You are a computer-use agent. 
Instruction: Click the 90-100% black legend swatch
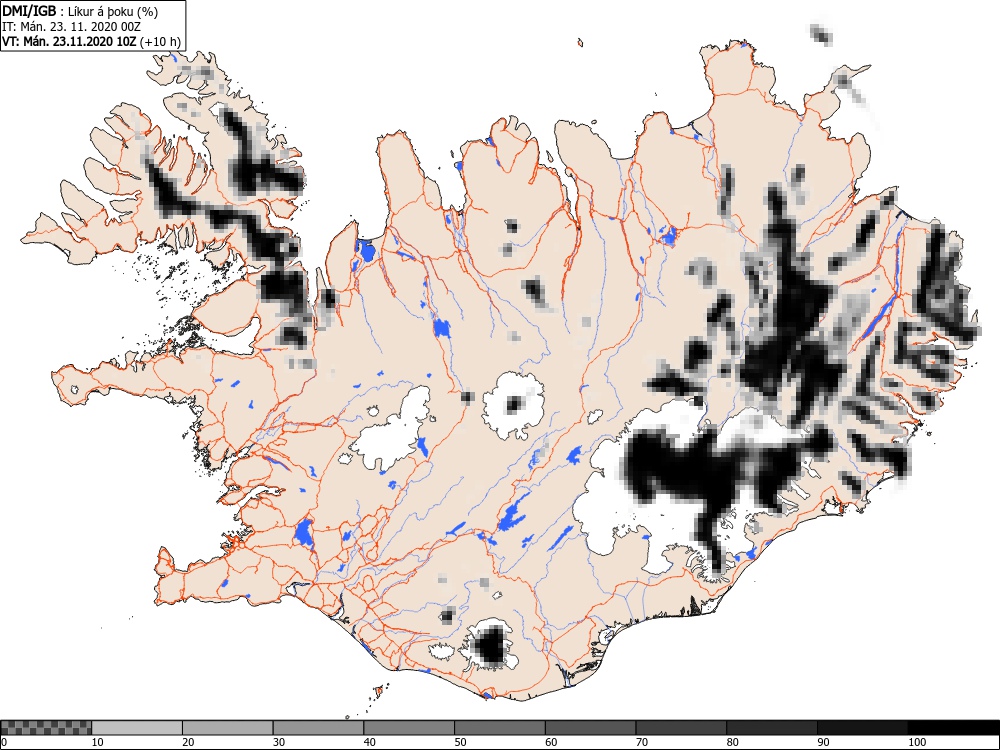pos(862,728)
